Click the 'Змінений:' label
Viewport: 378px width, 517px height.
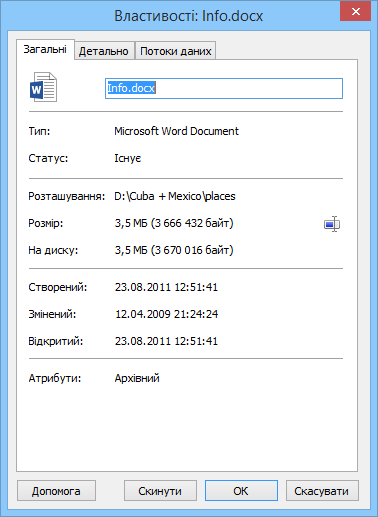52,314
